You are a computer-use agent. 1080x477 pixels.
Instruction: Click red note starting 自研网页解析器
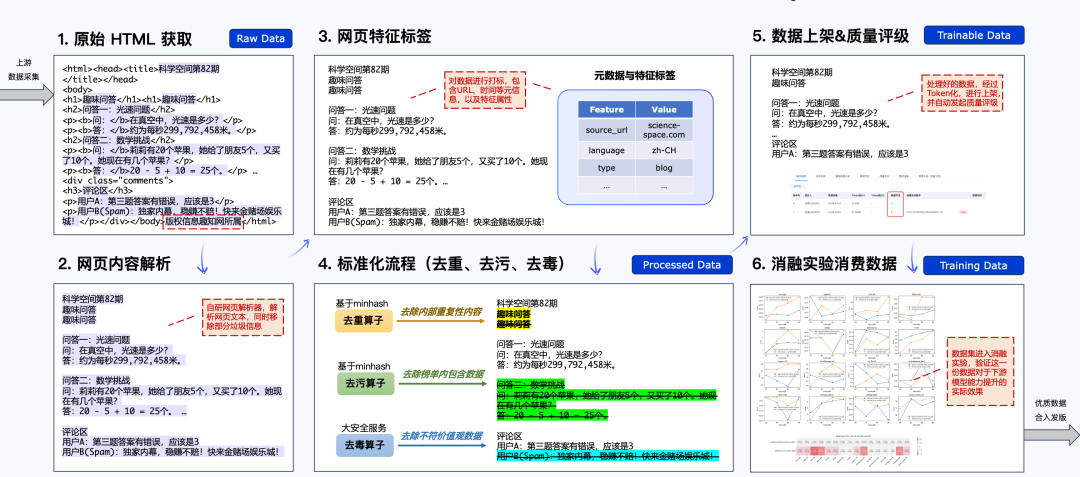[x=244, y=317]
